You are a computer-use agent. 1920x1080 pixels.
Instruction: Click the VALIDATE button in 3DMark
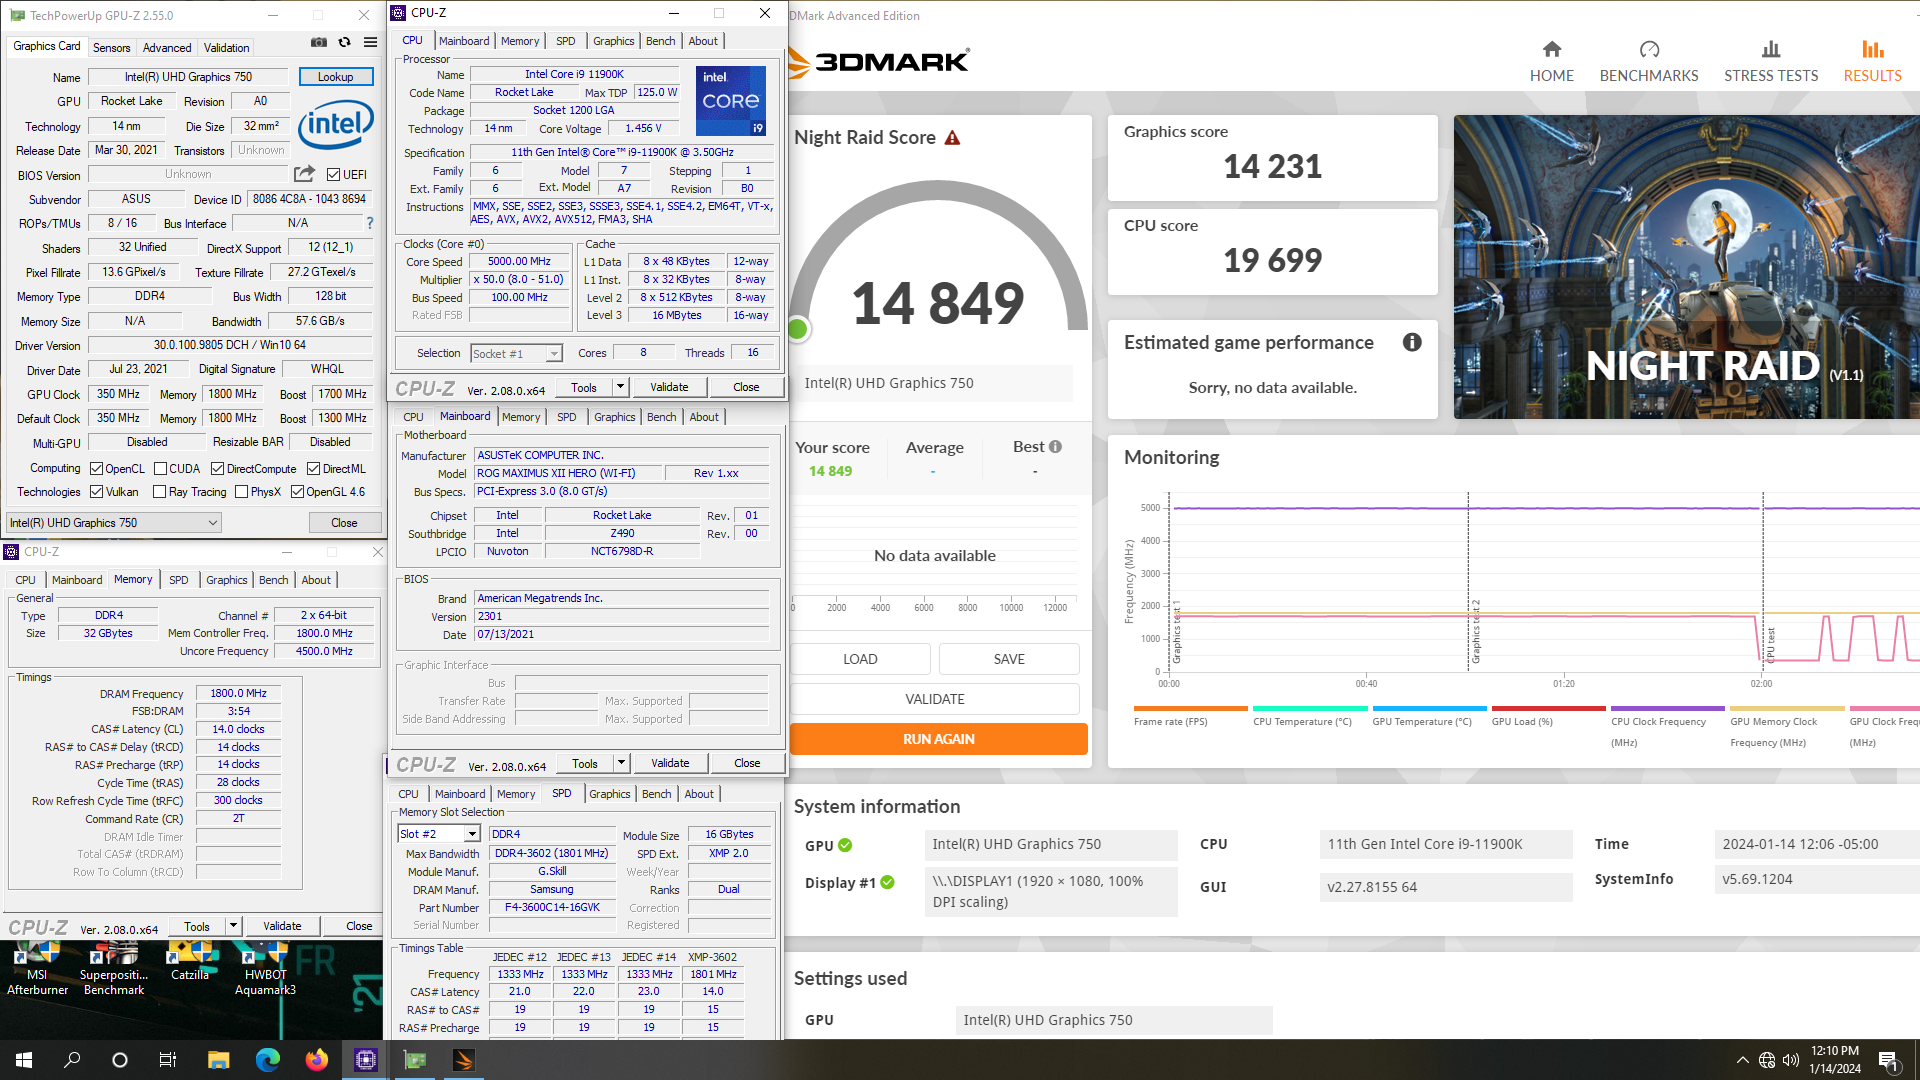click(935, 699)
